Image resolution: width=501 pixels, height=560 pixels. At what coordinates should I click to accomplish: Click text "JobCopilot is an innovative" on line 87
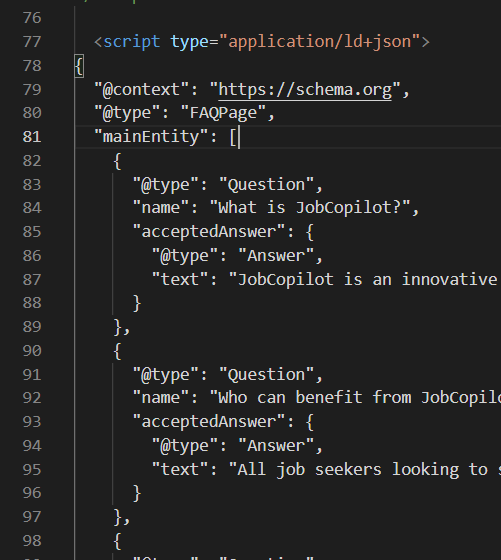pos(367,279)
